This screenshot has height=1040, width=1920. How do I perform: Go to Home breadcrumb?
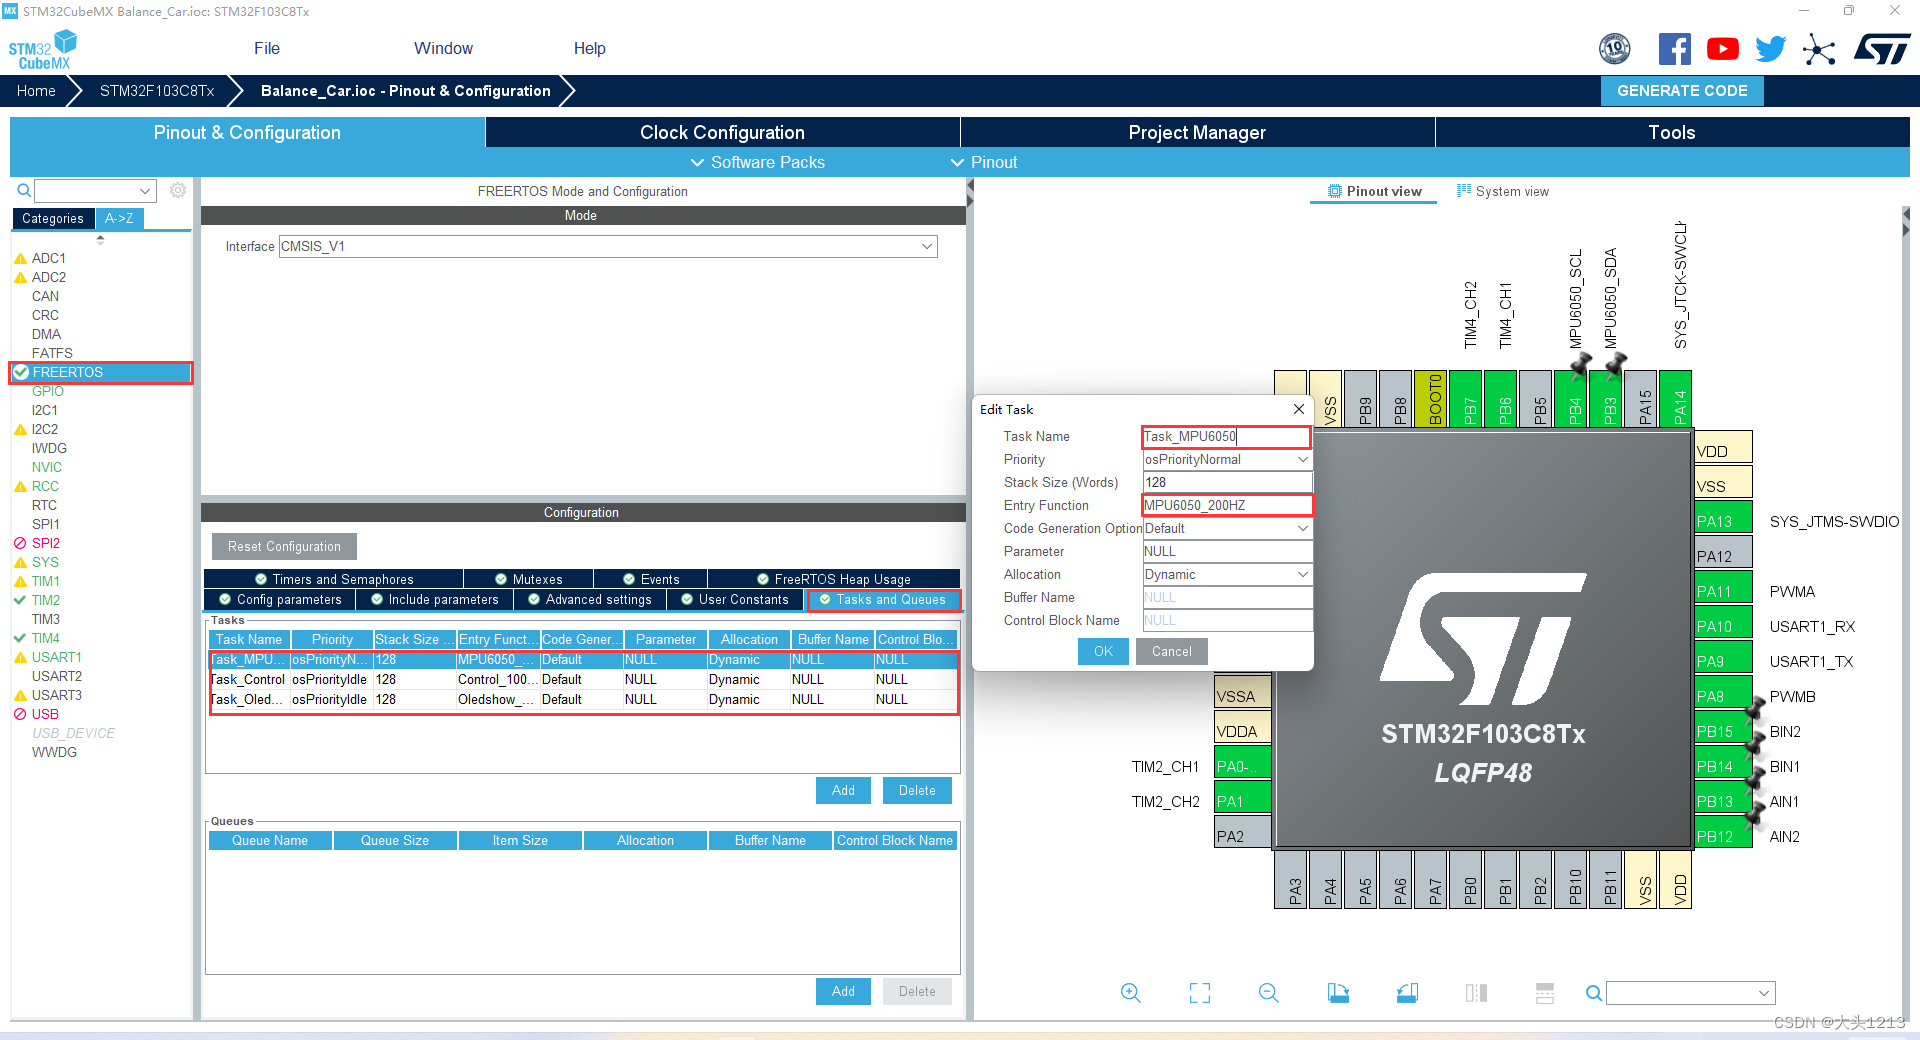[x=36, y=91]
